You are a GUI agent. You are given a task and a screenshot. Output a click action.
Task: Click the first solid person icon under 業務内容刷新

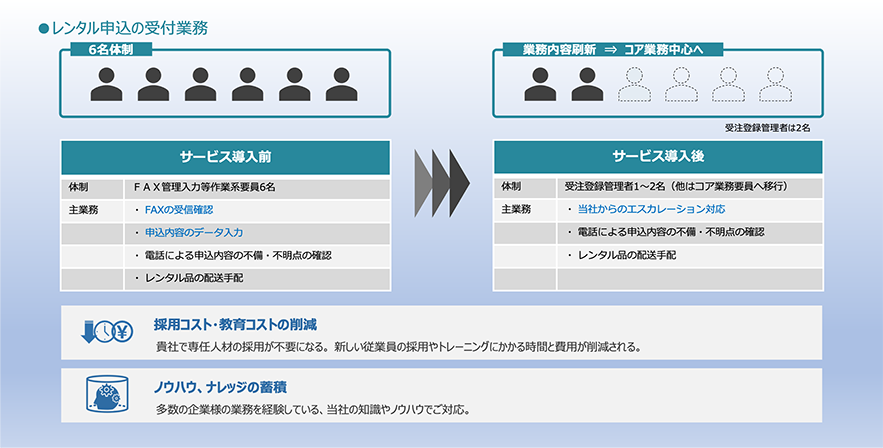541,85
